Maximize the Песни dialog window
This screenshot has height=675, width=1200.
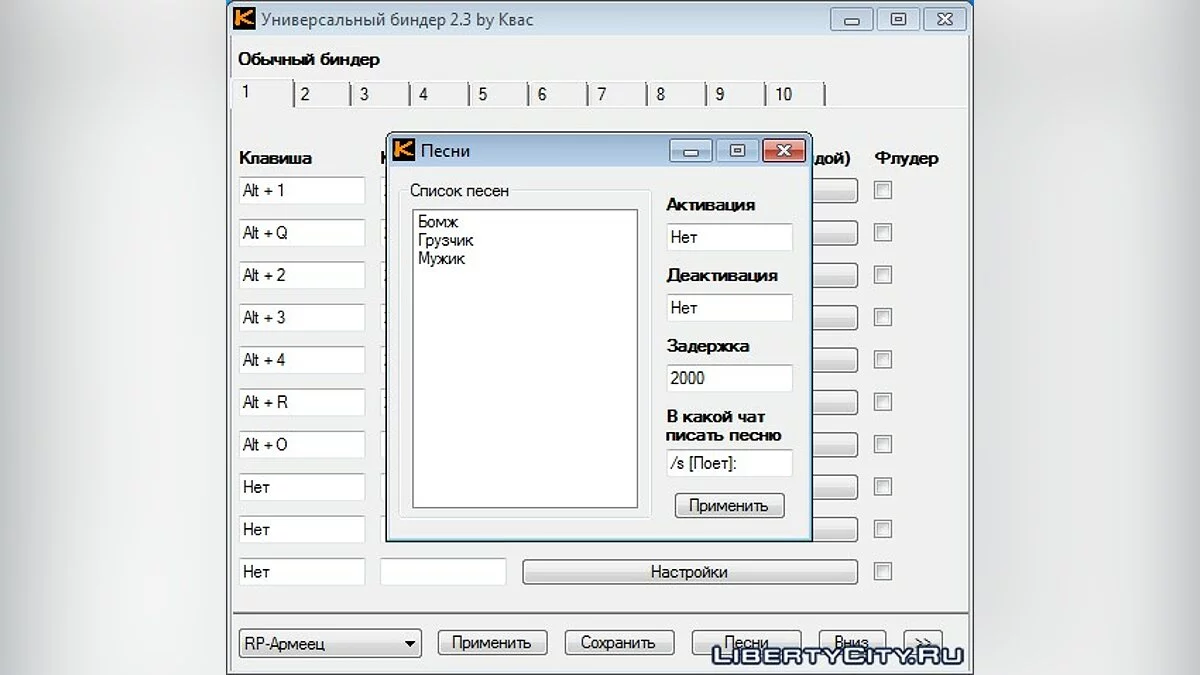point(737,151)
